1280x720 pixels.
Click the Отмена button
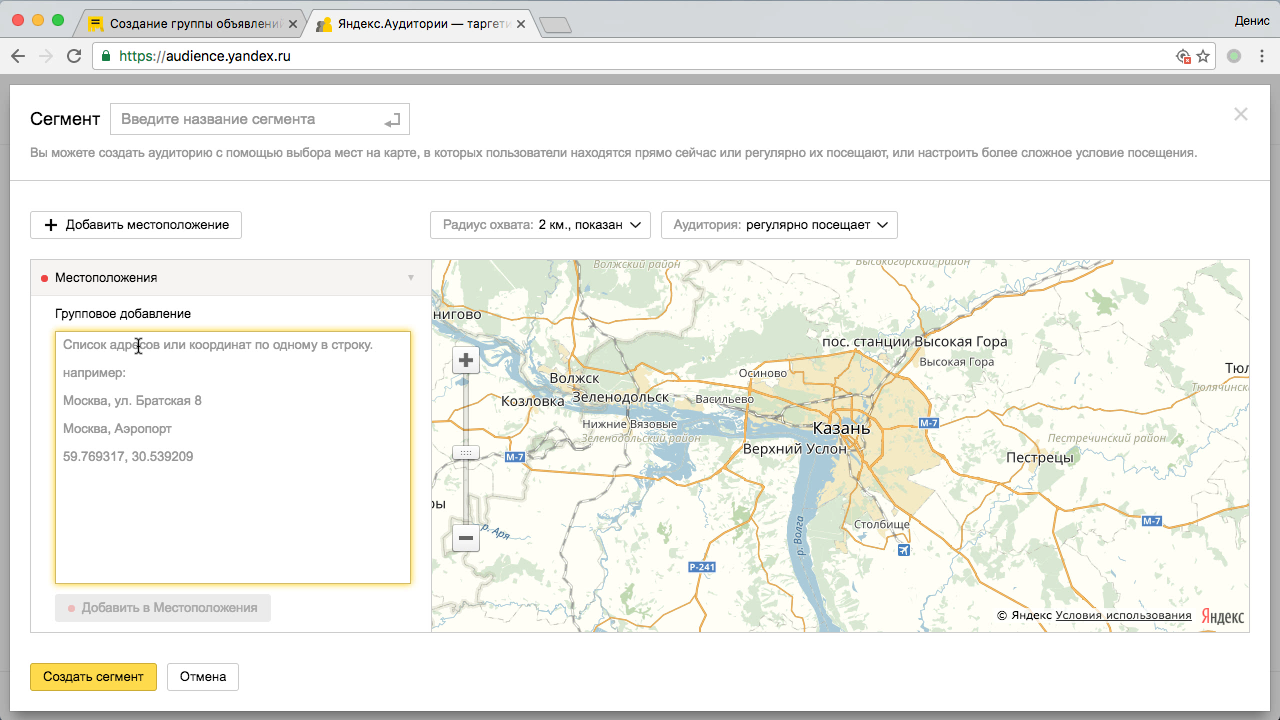[x=203, y=677]
